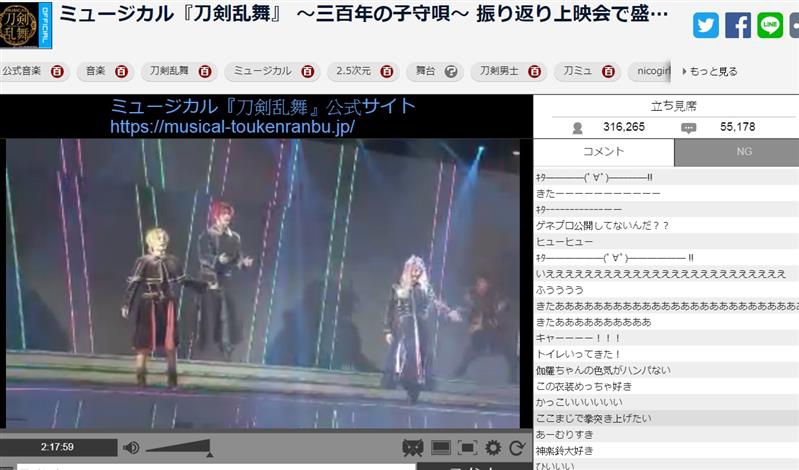Open dictionary icon beside 刀剣乱舞 tag

coord(205,71)
